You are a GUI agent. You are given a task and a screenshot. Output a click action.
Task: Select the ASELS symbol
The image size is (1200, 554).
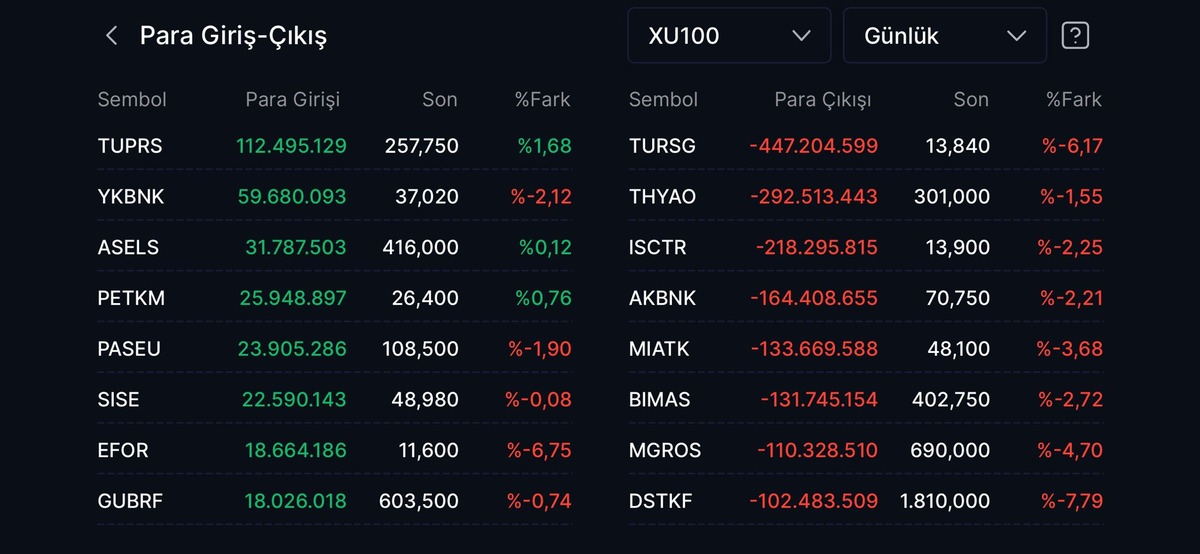[x=128, y=247]
